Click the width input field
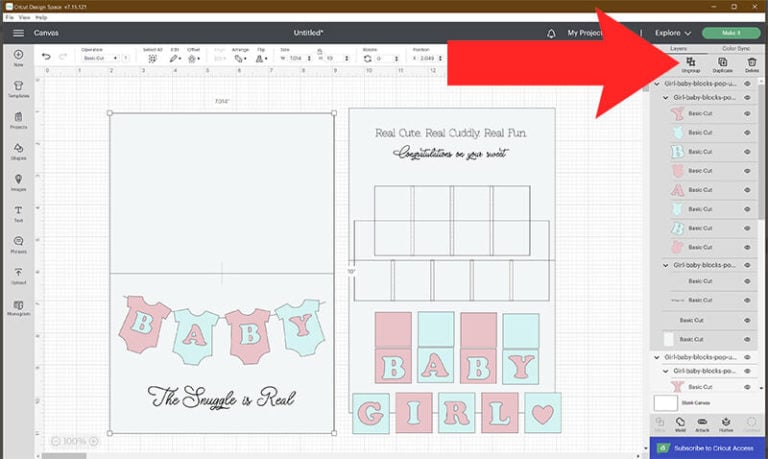768x459 pixels. point(296,58)
